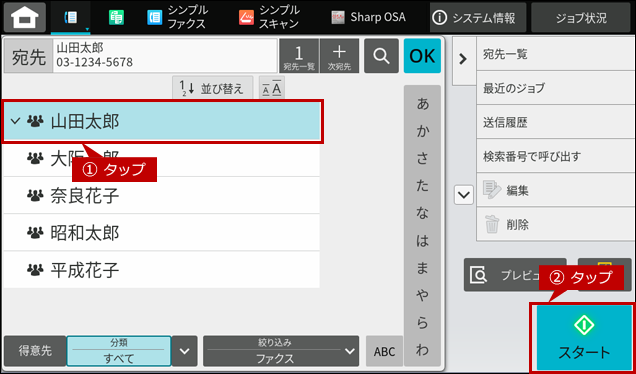Jump to か in the kana index
636x374 pixels.
pyautogui.click(x=422, y=132)
